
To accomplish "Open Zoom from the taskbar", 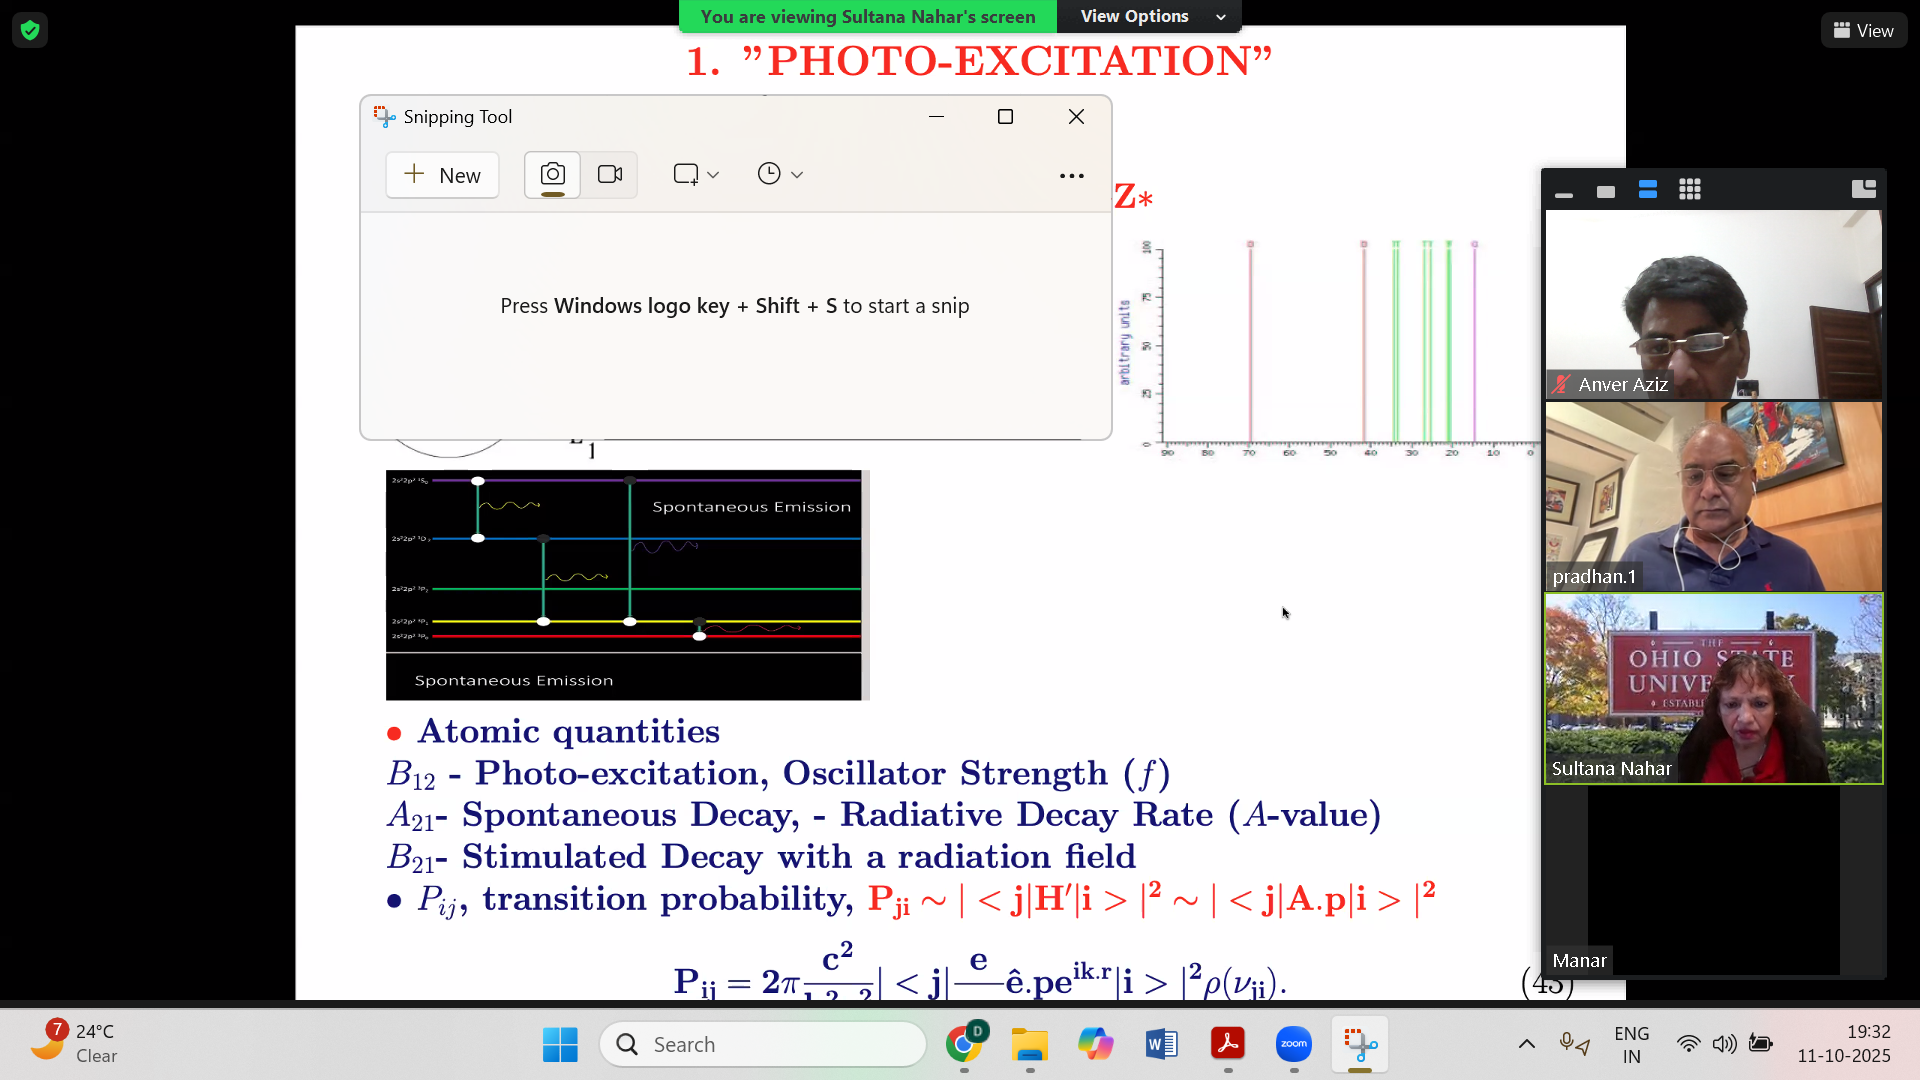I will tap(1293, 1044).
